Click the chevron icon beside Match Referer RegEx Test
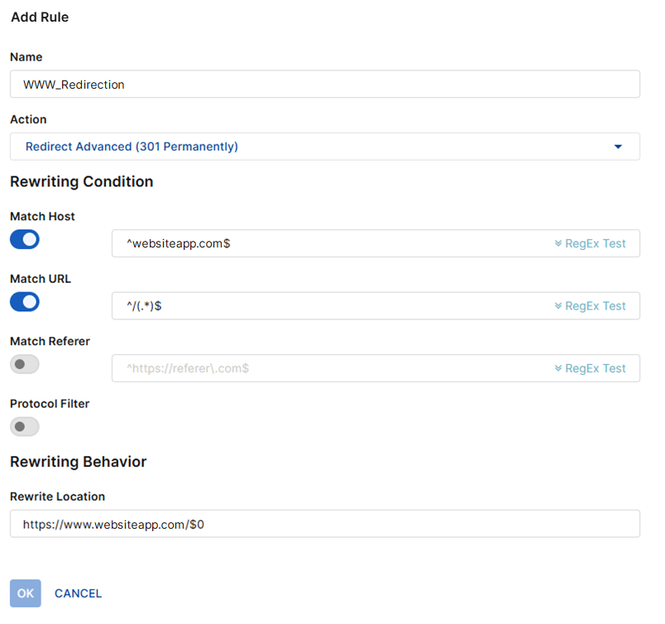 pyautogui.click(x=558, y=369)
